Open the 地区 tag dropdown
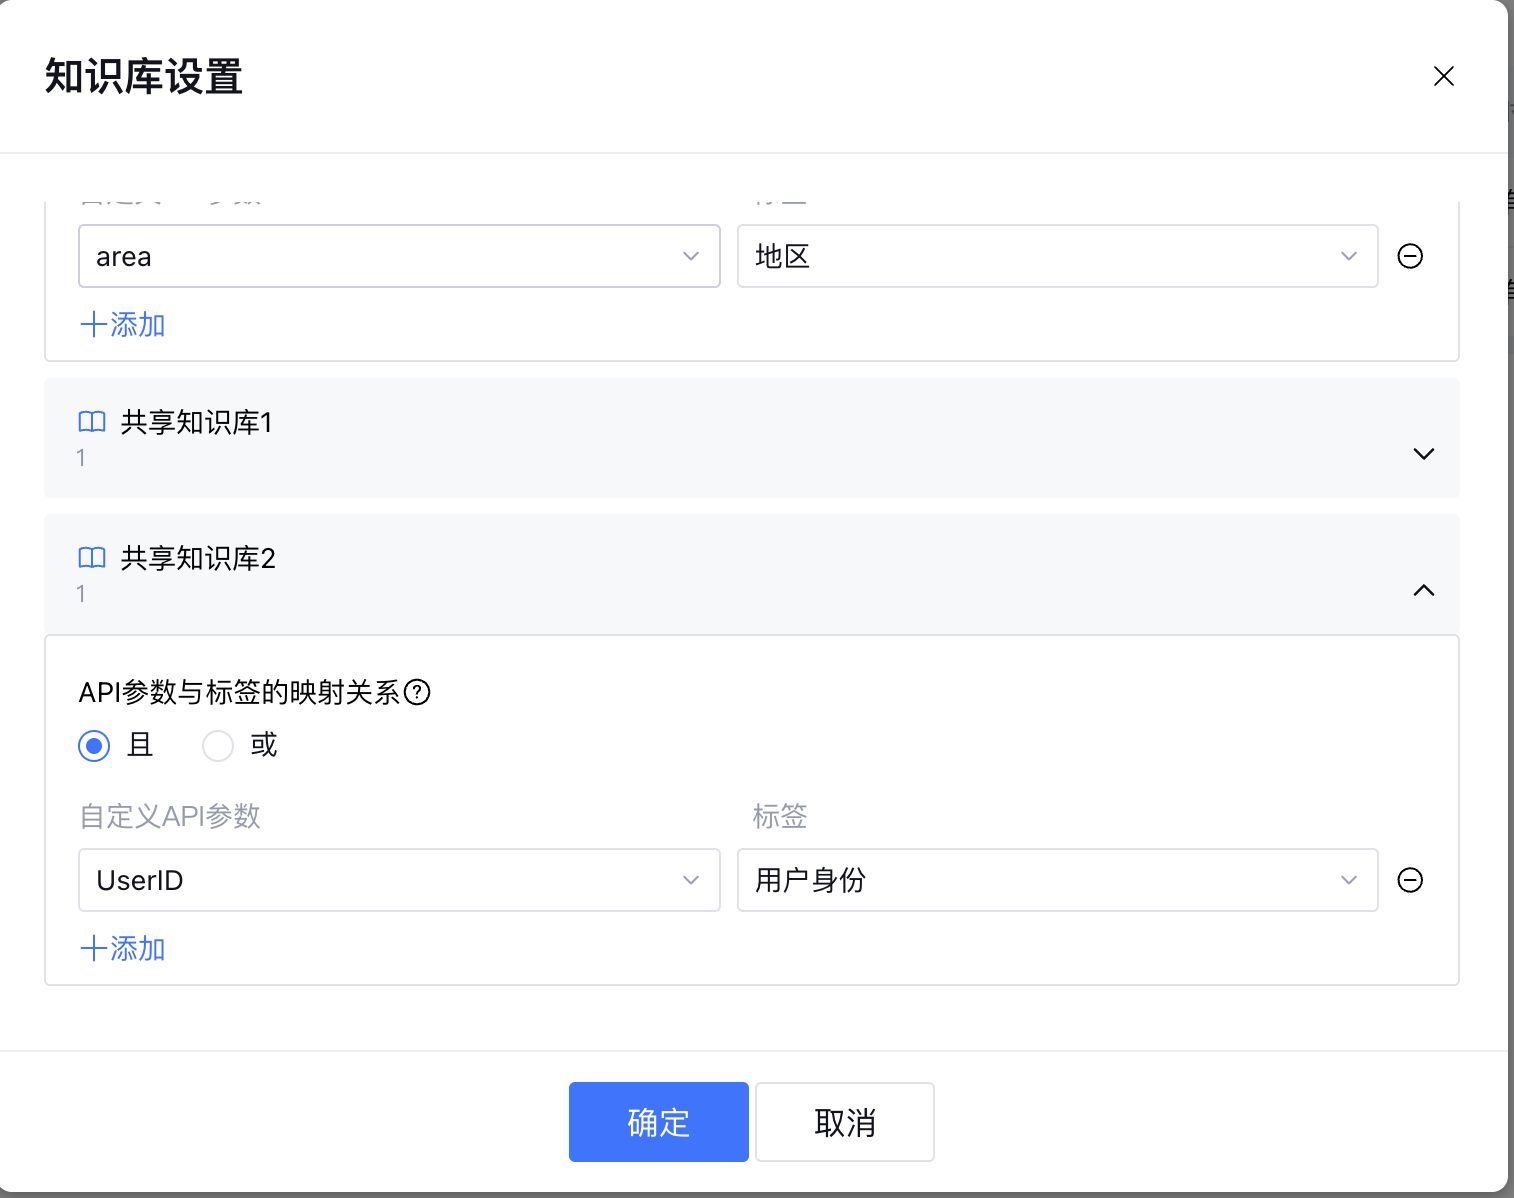 point(1057,256)
